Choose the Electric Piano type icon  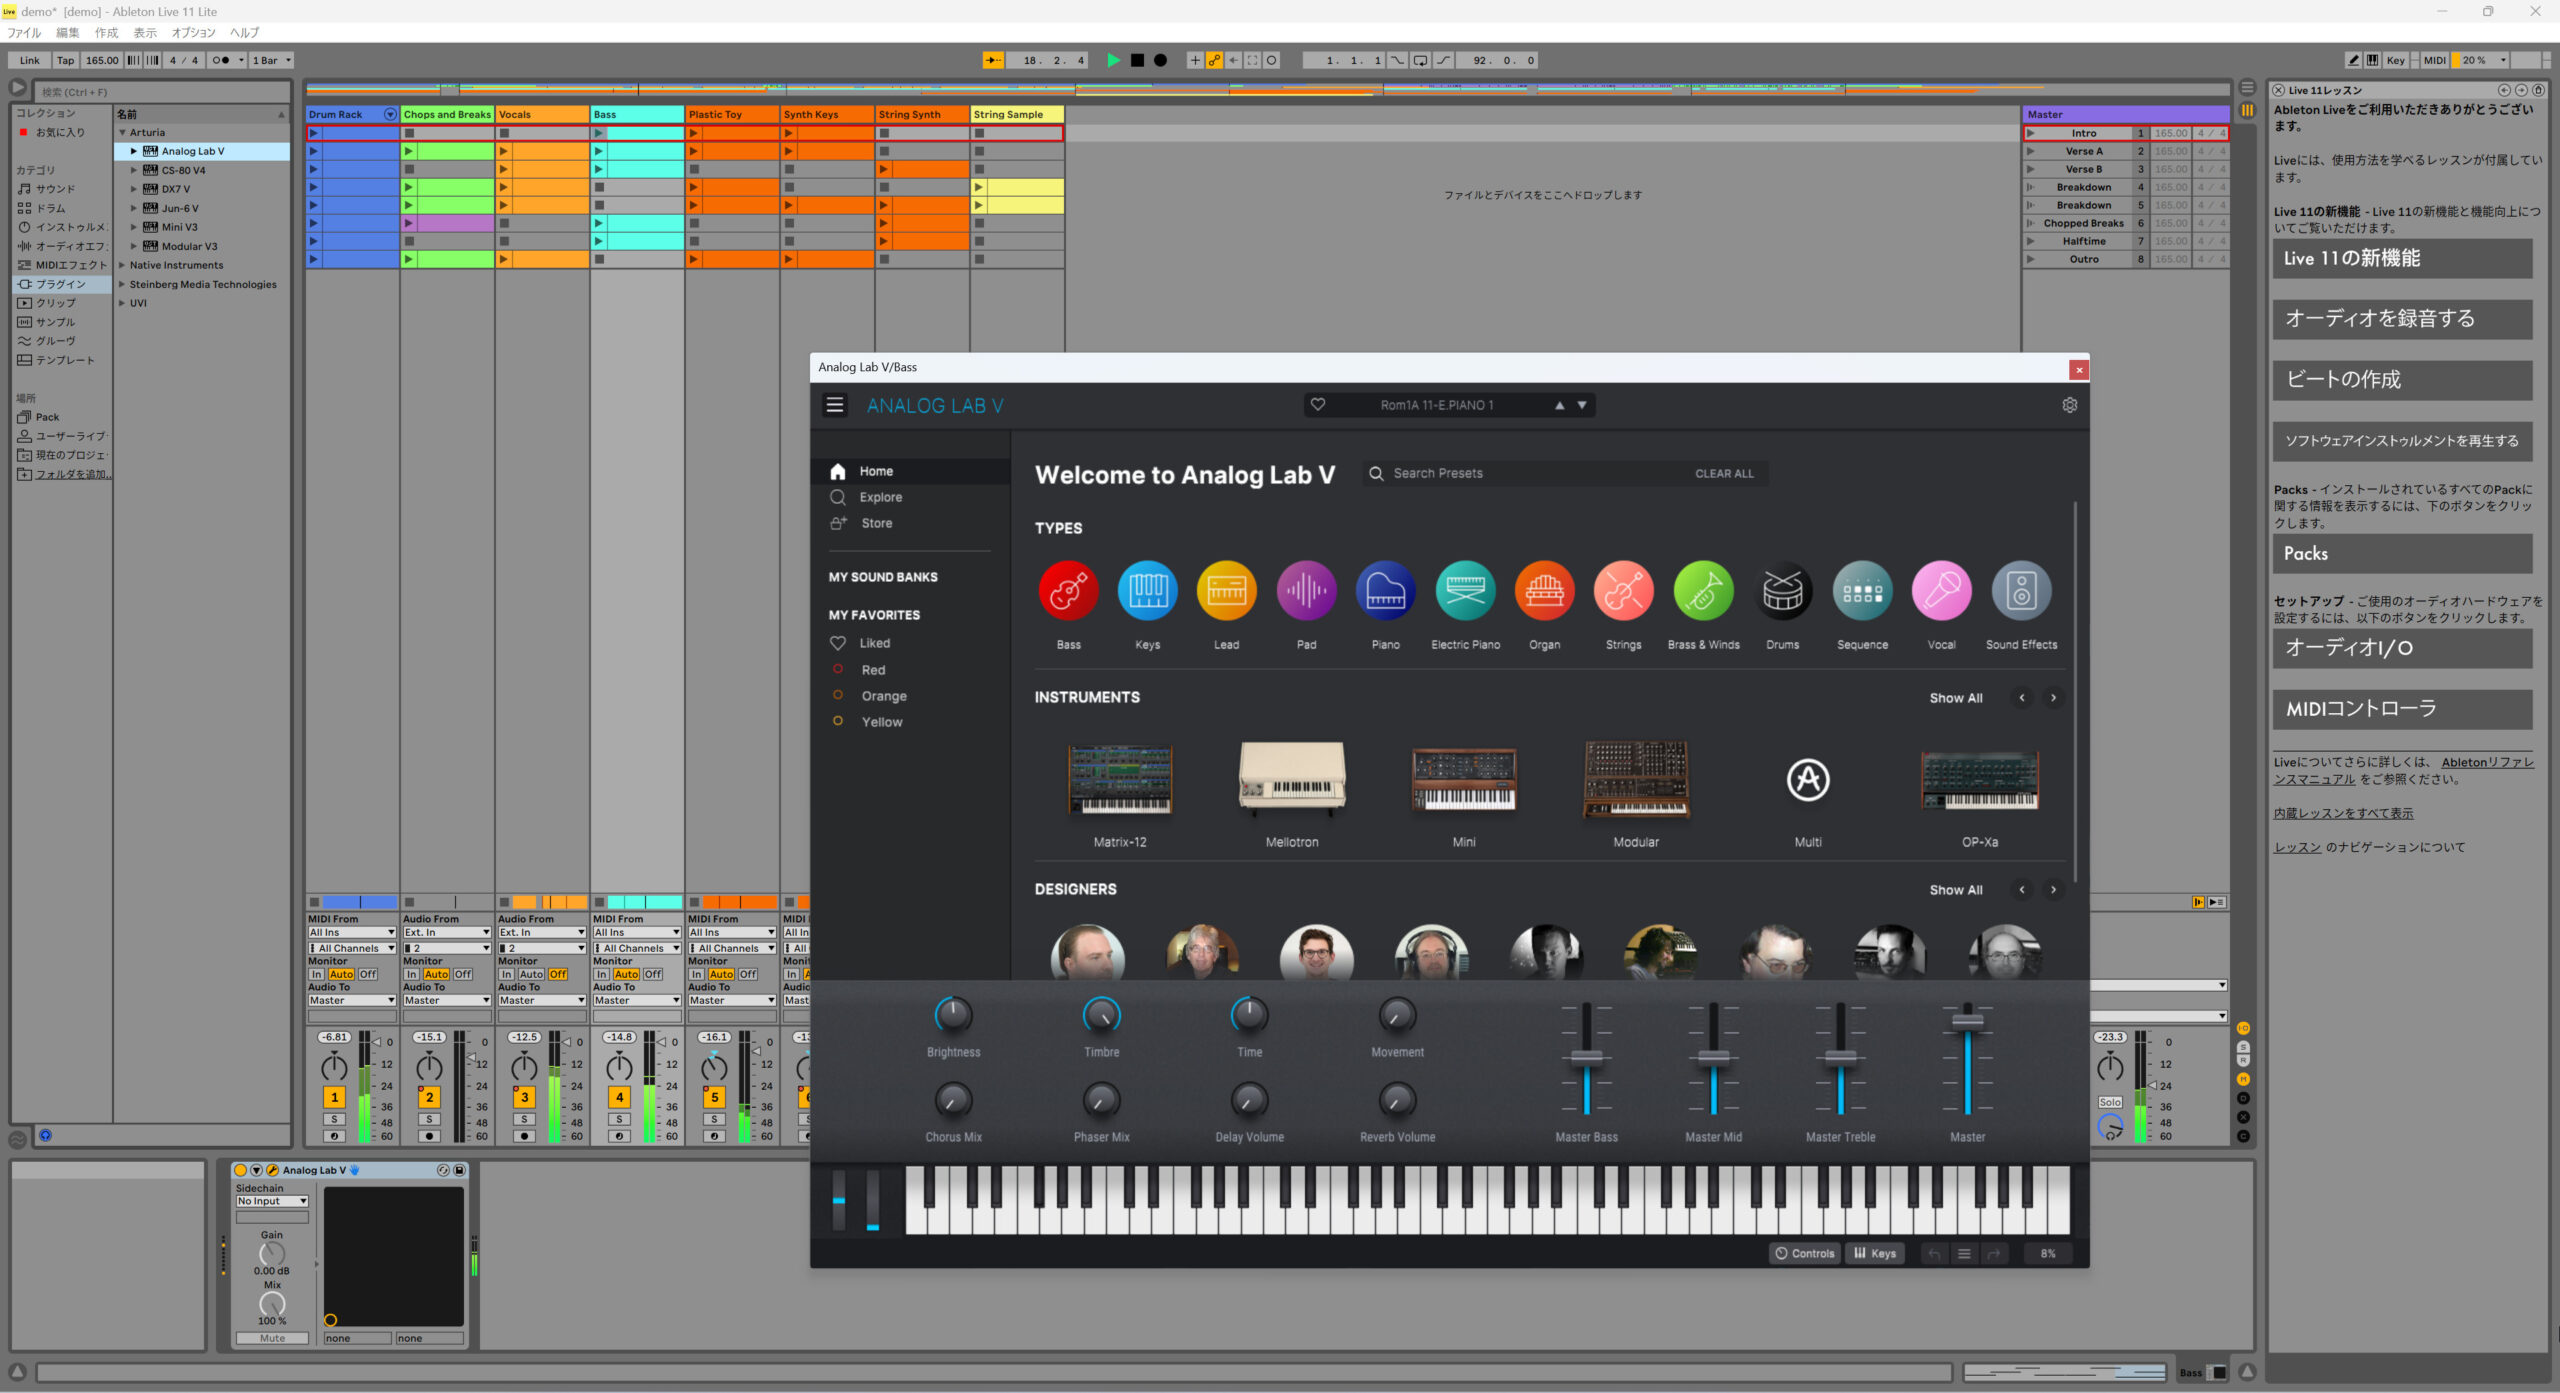[x=1465, y=591]
